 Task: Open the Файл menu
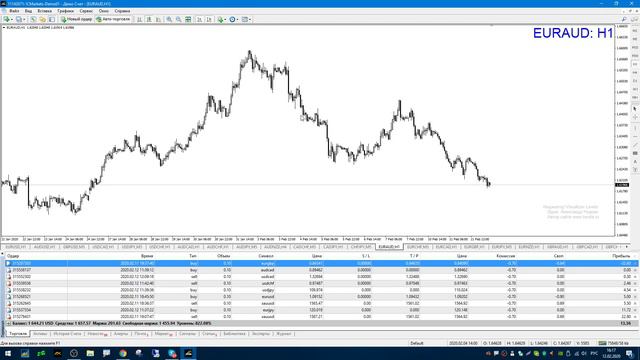click(x=14, y=11)
